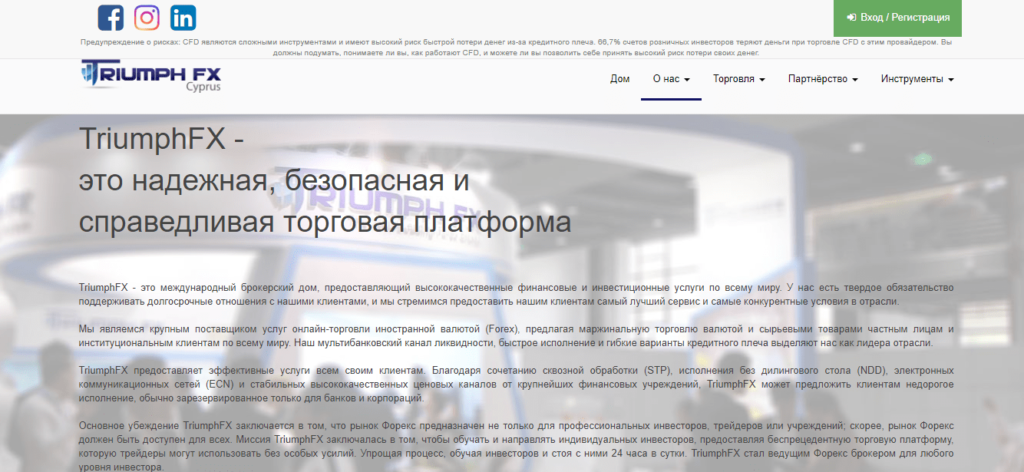This screenshot has width=1024, height=472.
Task: Open the Instagram social icon
Action: [147, 18]
